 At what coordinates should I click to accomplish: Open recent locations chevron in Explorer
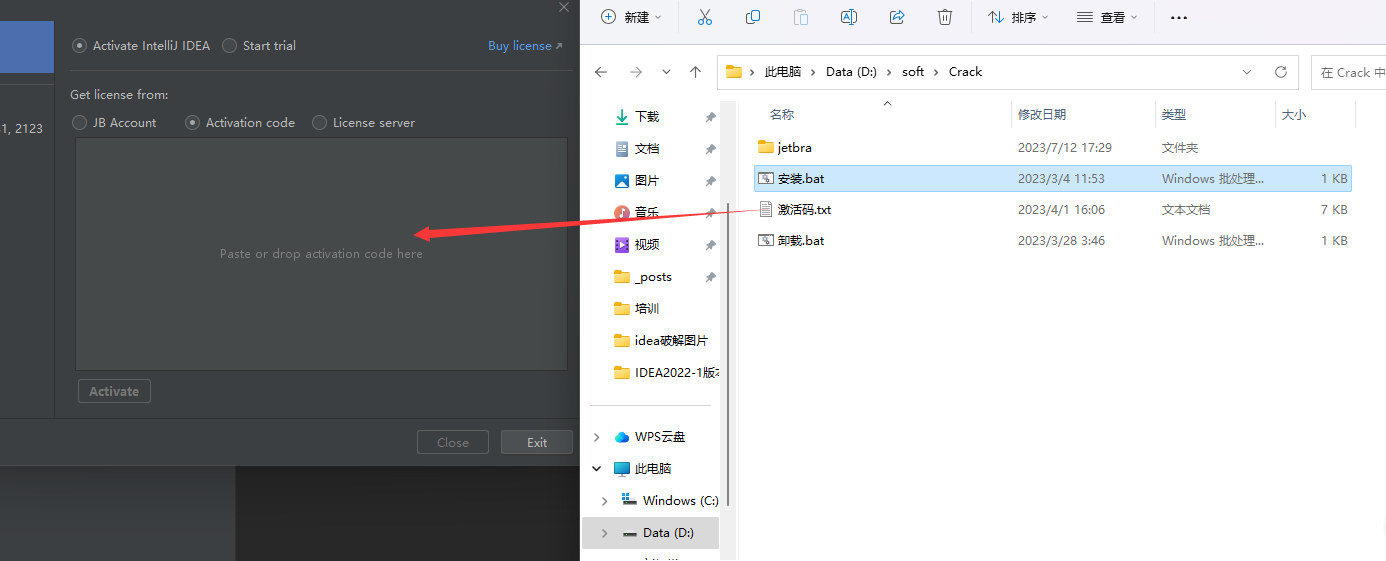tap(666, 72)
